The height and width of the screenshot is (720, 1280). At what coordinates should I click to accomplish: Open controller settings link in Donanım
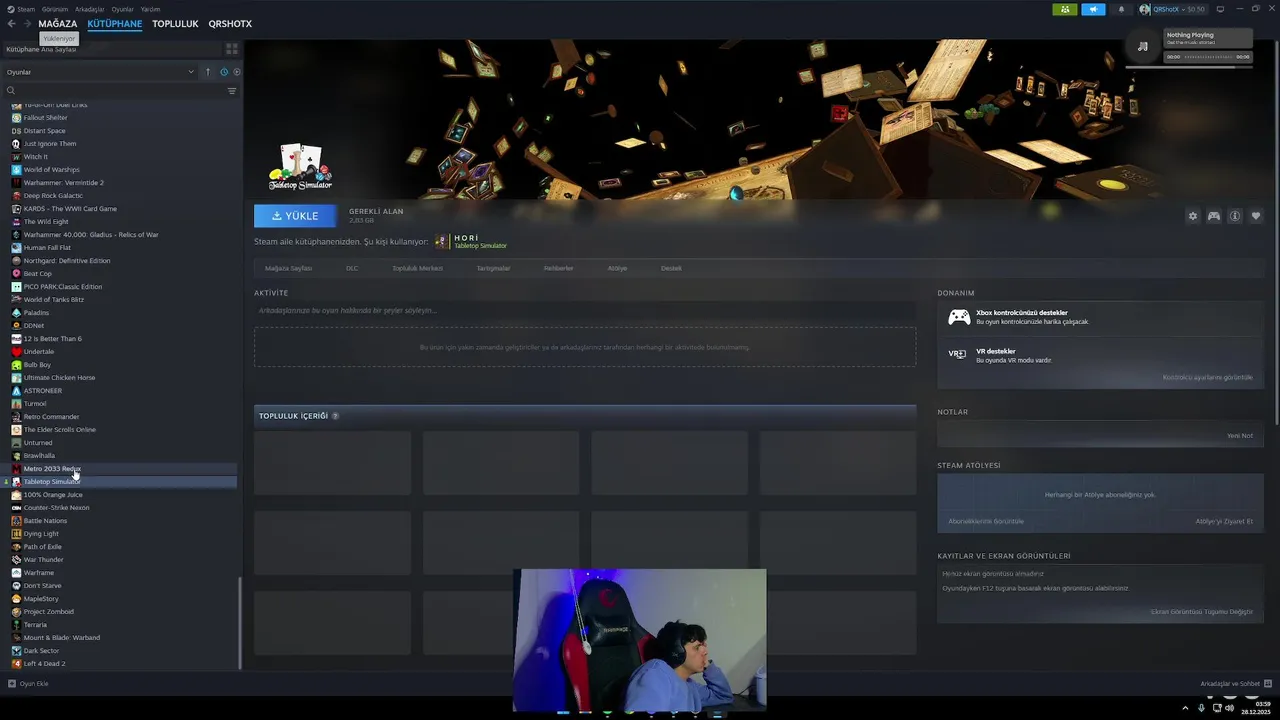coord(1207,377)
